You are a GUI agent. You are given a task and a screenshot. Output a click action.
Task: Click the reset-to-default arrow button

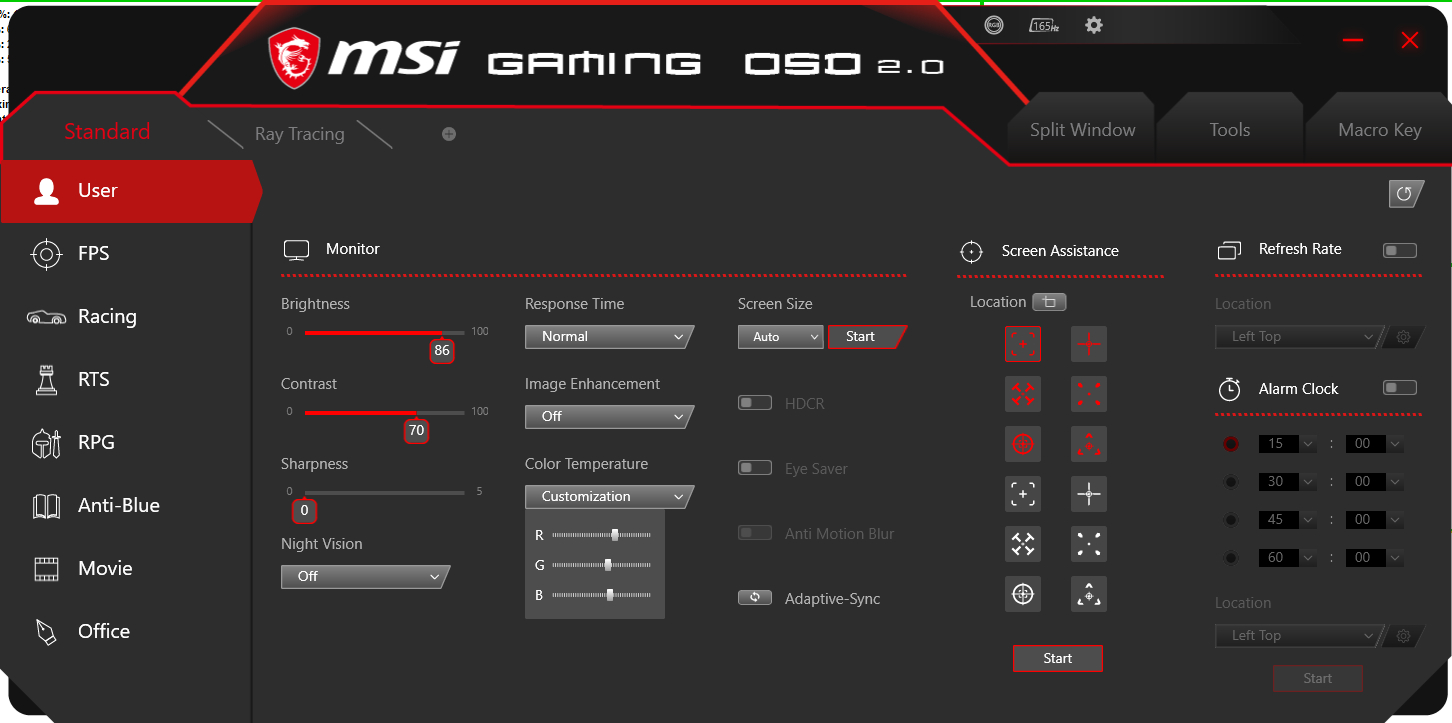1405,194
